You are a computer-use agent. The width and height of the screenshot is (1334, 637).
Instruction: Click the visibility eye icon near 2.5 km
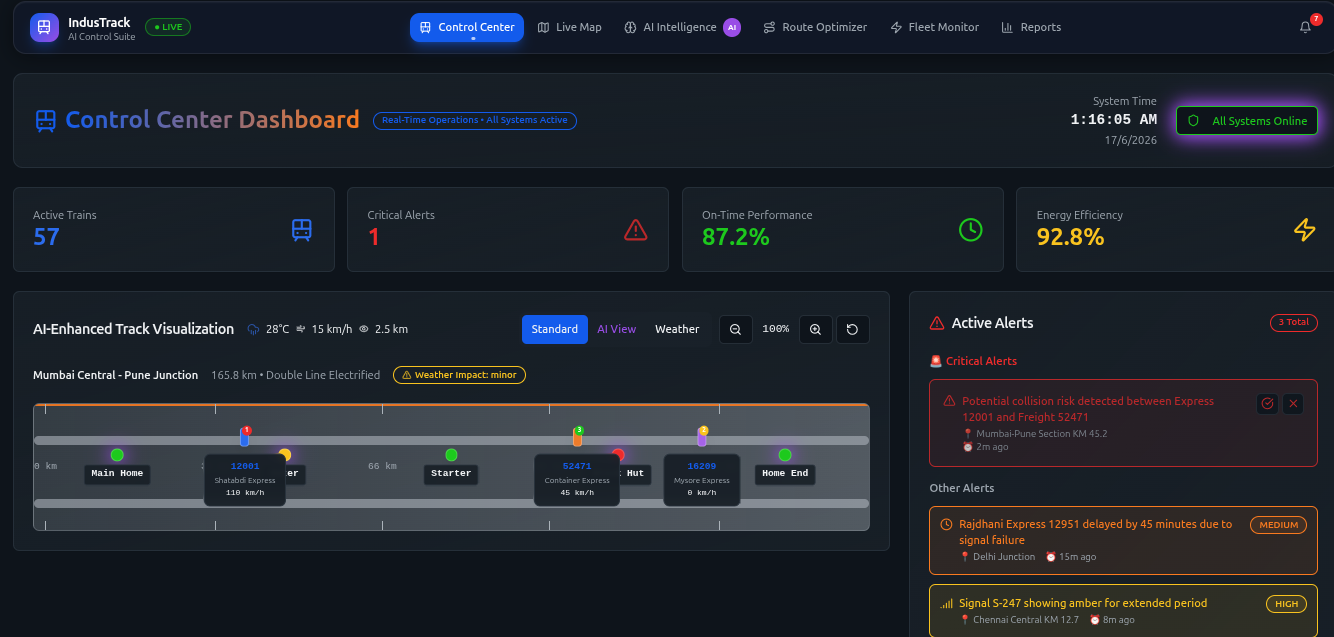tap(364, 329)
